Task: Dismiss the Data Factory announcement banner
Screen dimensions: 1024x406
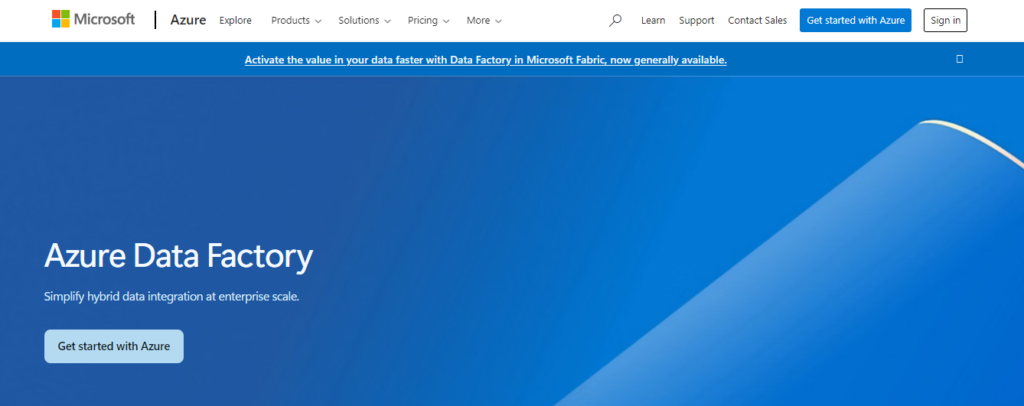Action: point(959,59)
